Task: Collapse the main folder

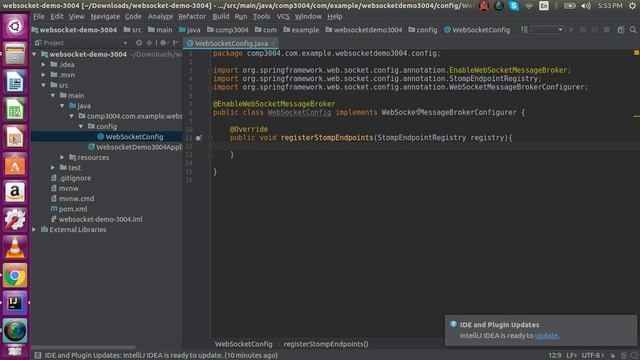Action: pos(53,96)
